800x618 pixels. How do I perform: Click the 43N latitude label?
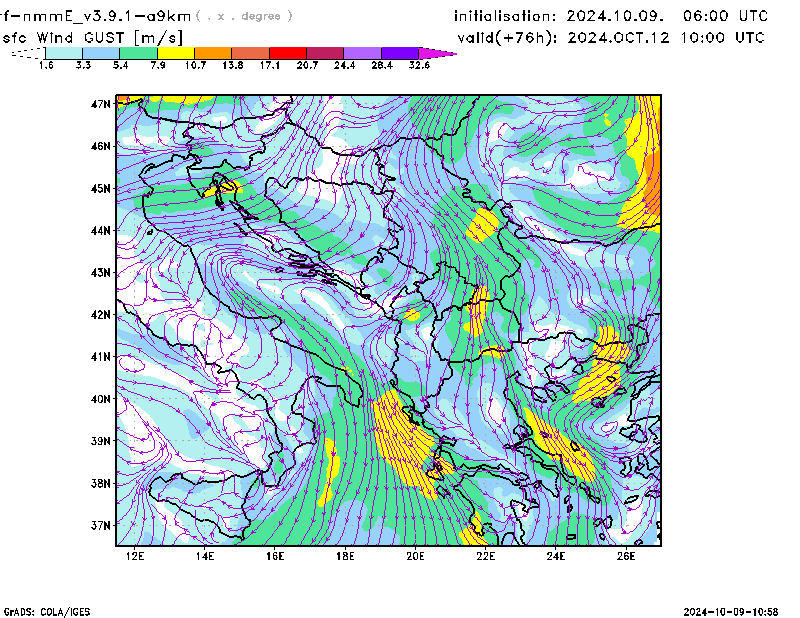point(101,273)
